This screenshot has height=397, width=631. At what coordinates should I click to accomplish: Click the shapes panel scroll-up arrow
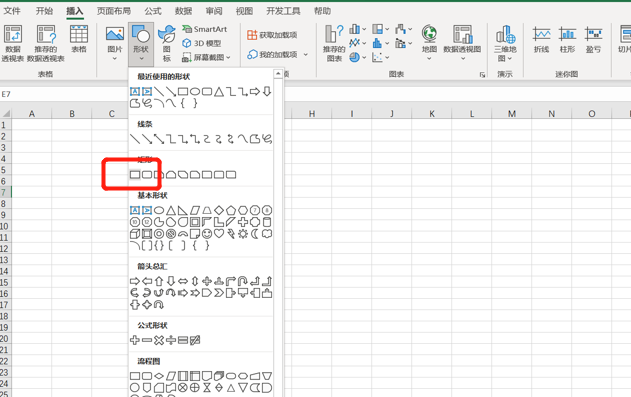pos(278,74)
